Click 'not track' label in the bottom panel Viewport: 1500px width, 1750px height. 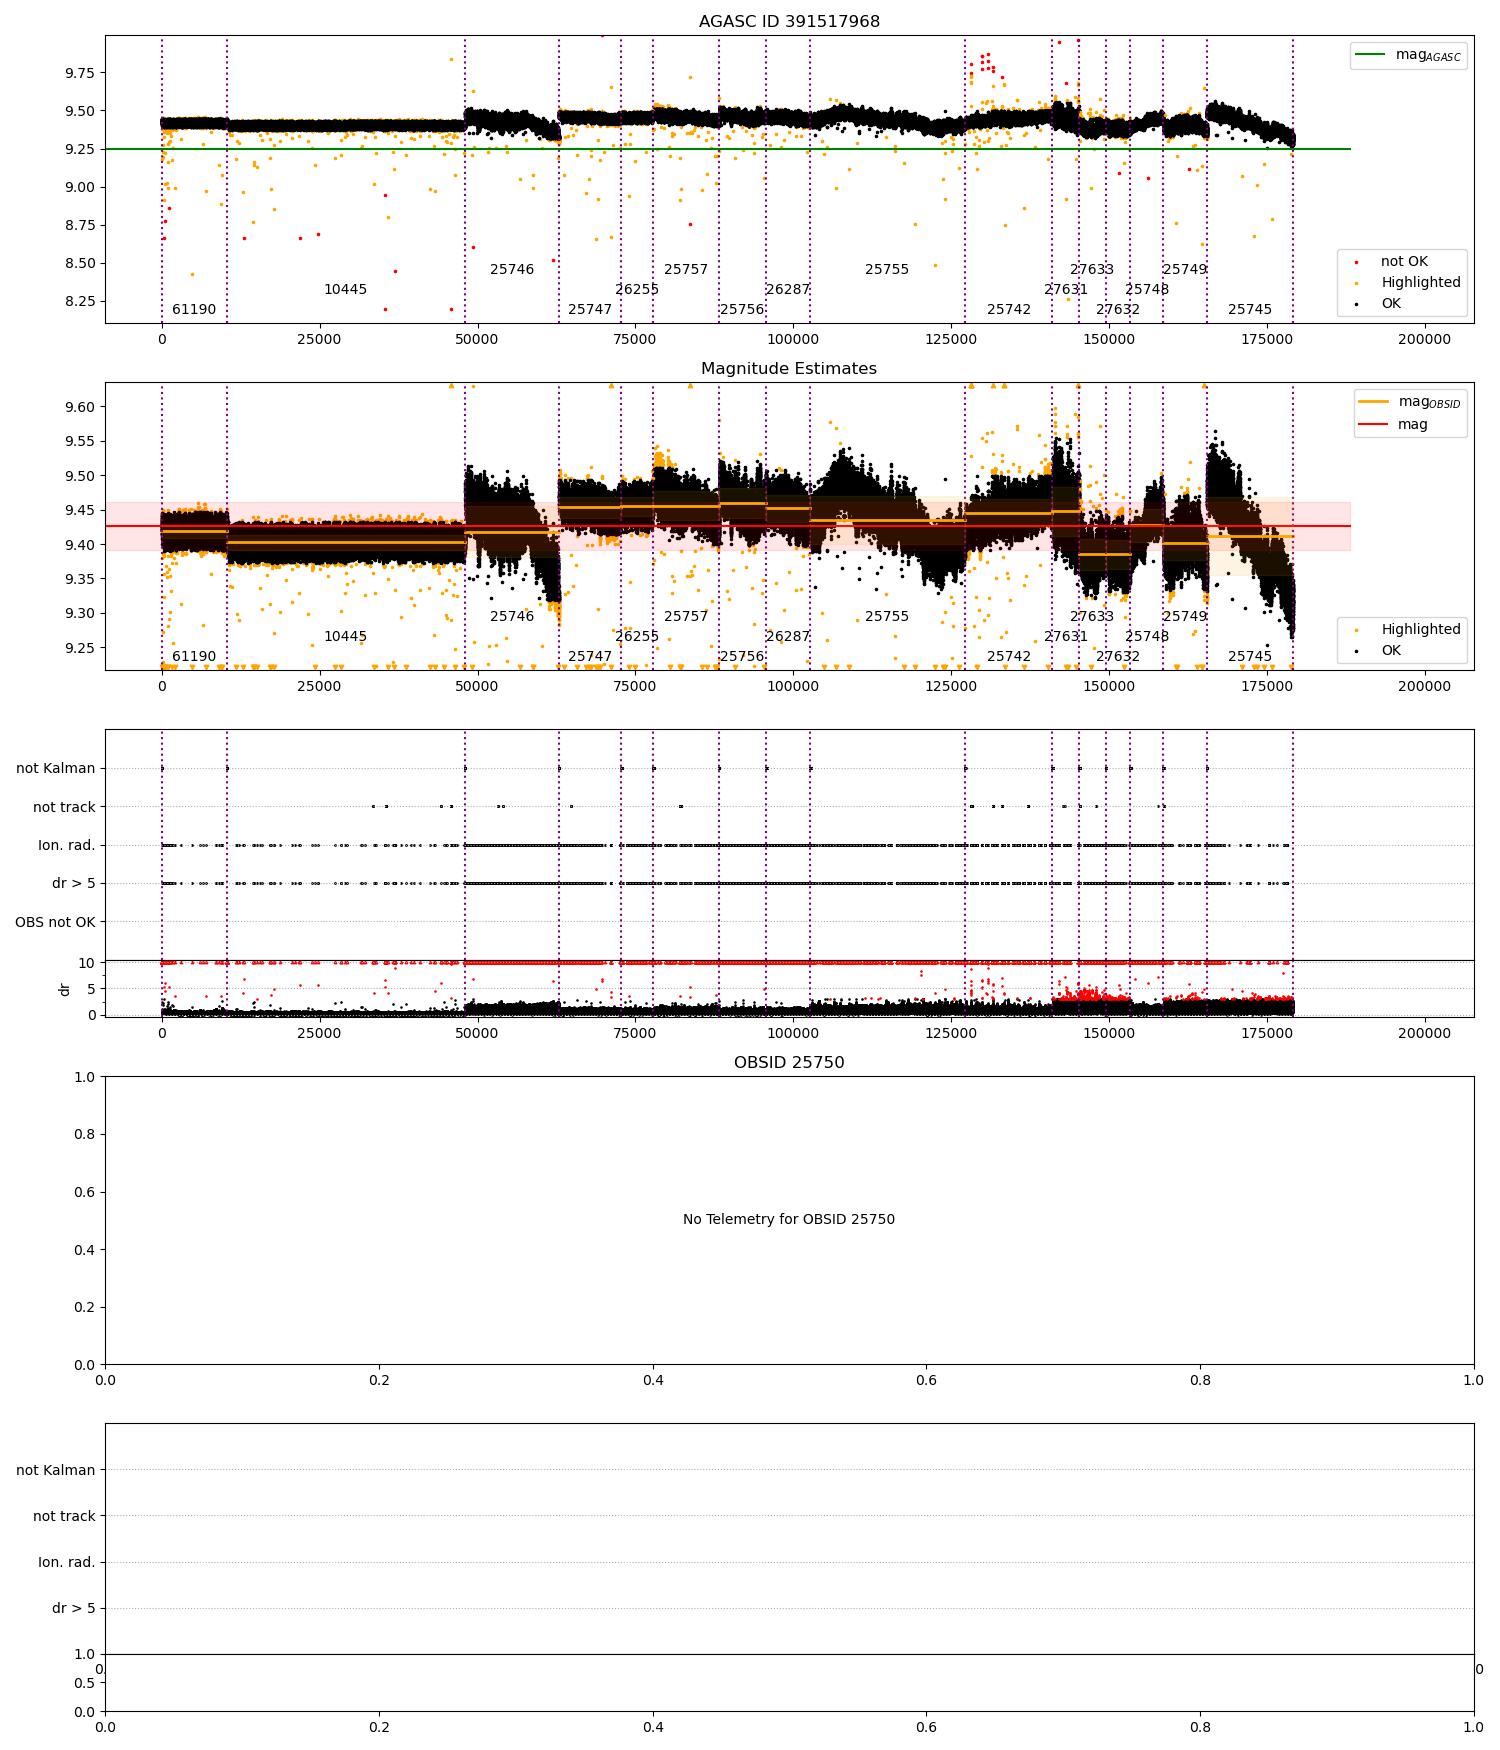coord(64,1516)
